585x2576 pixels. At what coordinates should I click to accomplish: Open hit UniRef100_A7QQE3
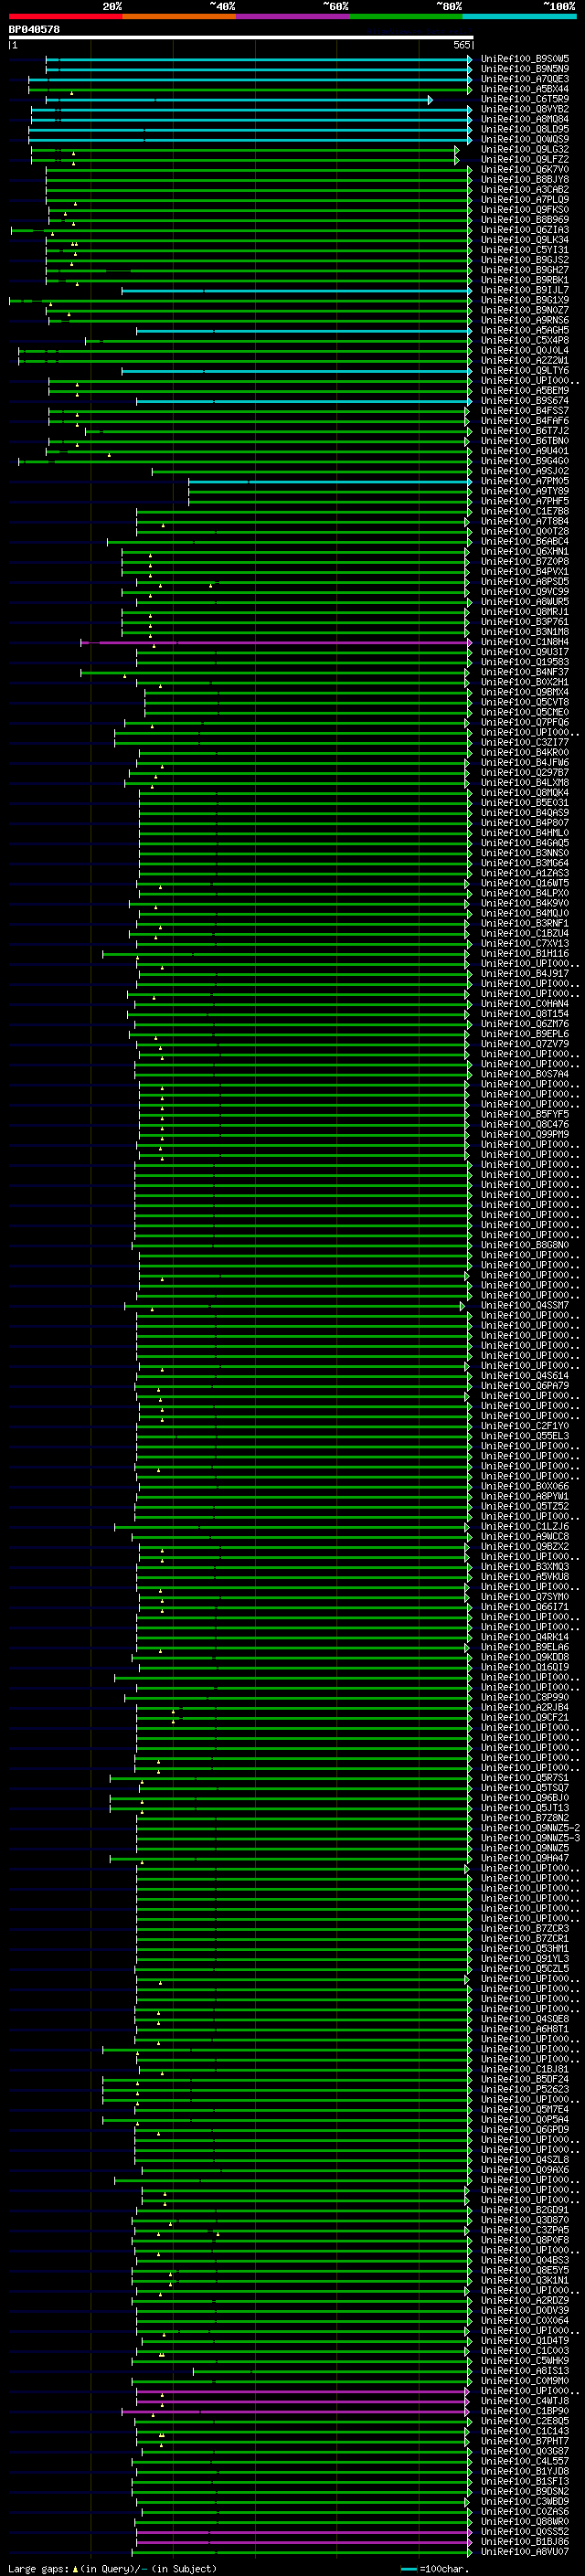click(525, 79)
